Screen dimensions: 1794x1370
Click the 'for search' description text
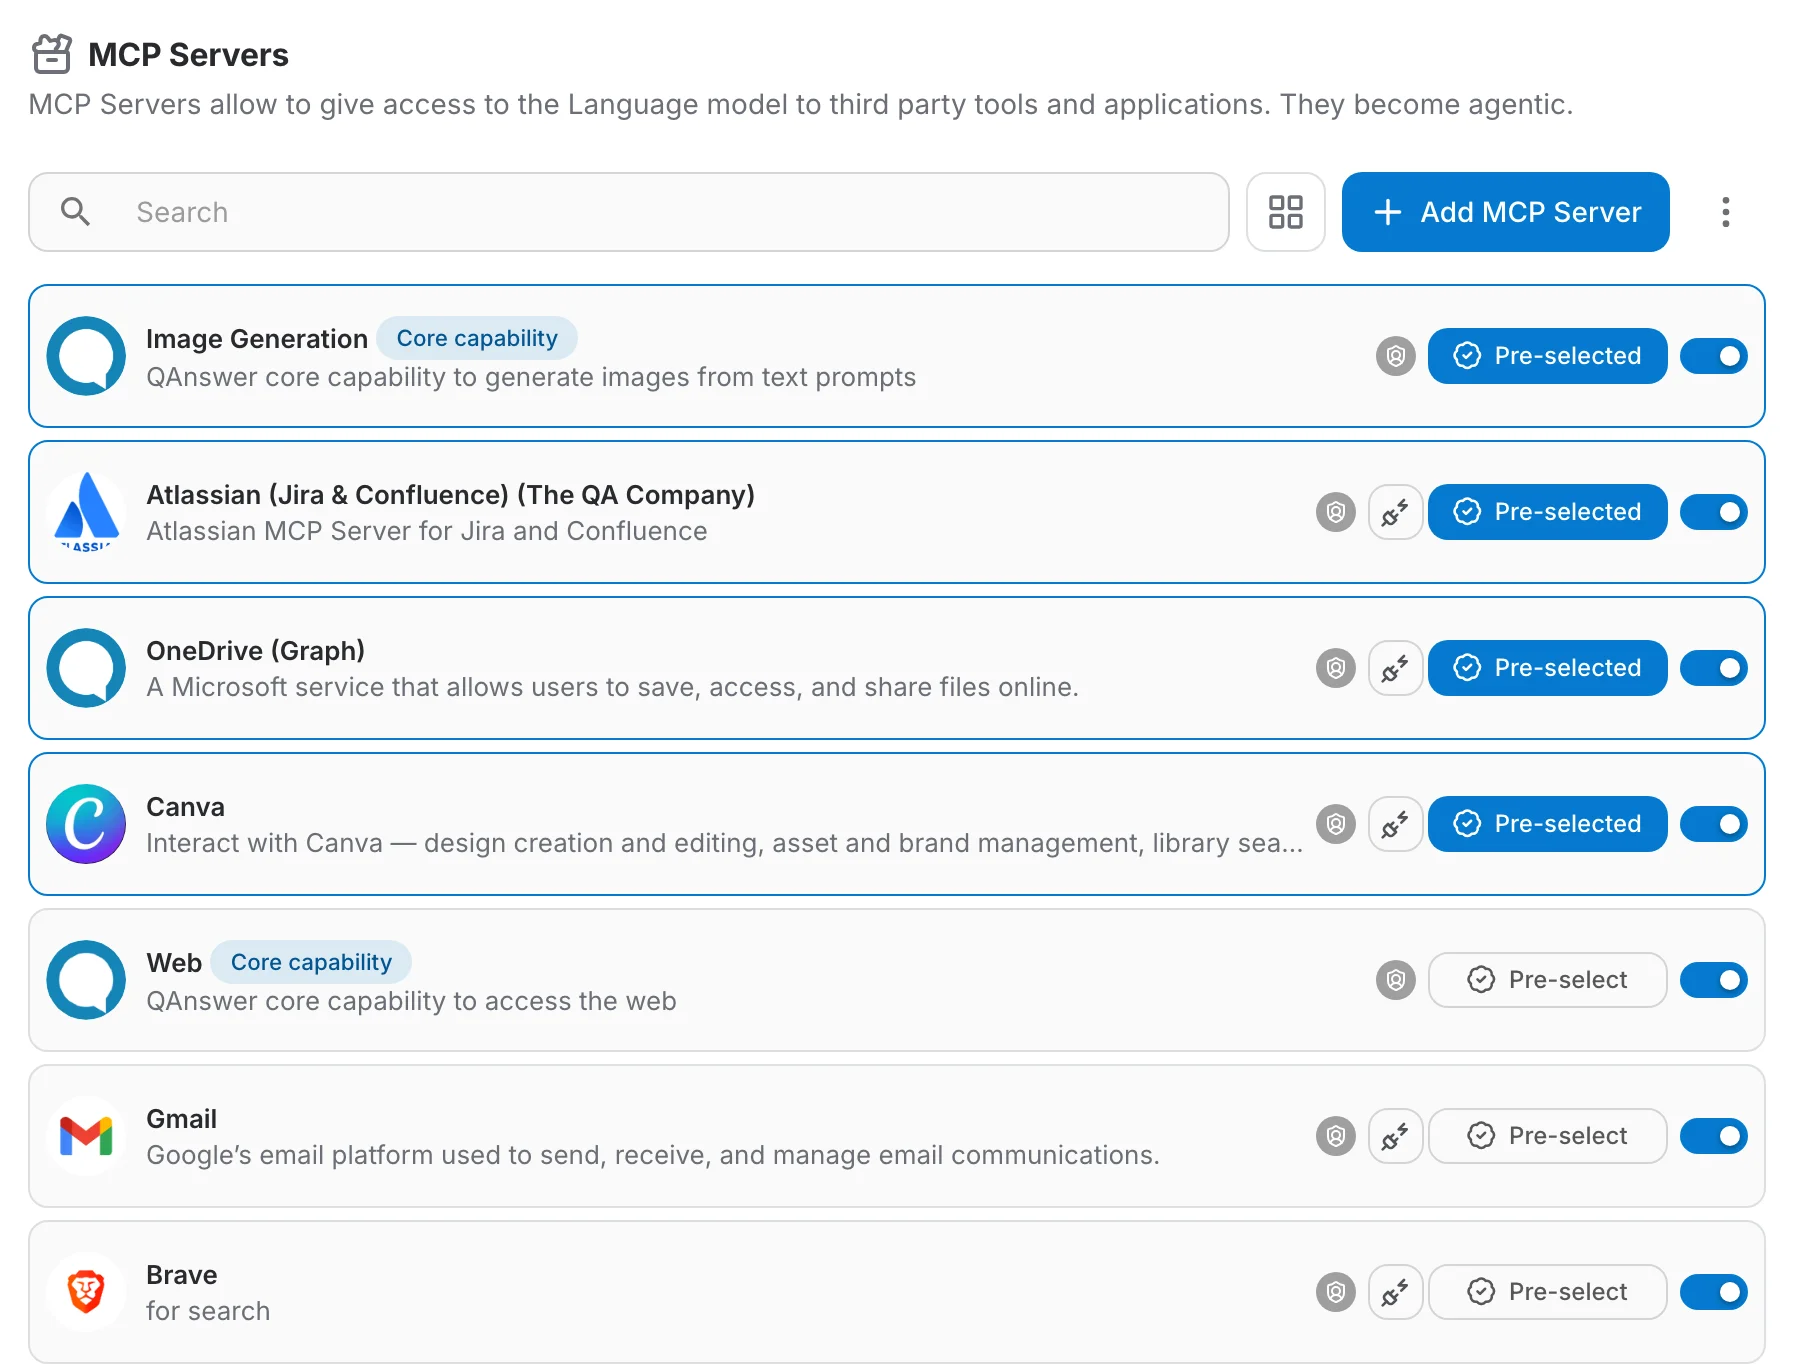point(208,1311)
